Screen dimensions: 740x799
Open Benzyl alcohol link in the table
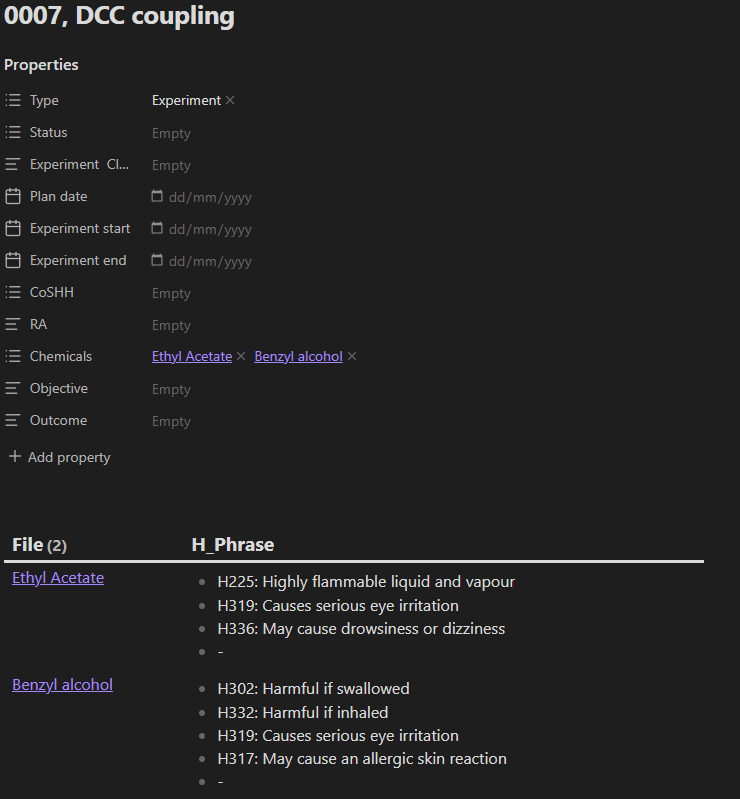pyautogui.click(x=62, y=685)
